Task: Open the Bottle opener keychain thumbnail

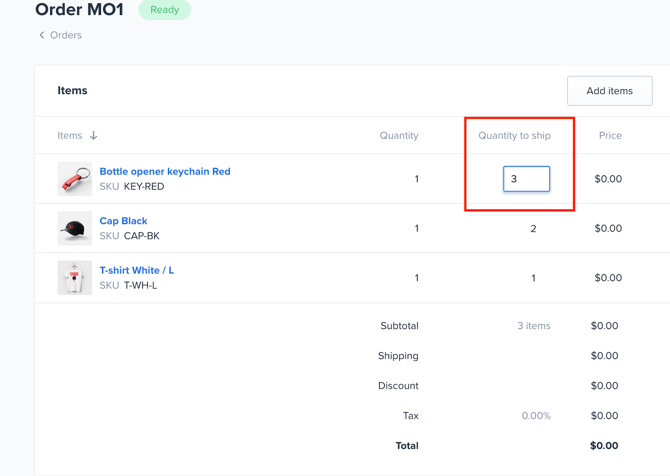Action: click(75, 179)
